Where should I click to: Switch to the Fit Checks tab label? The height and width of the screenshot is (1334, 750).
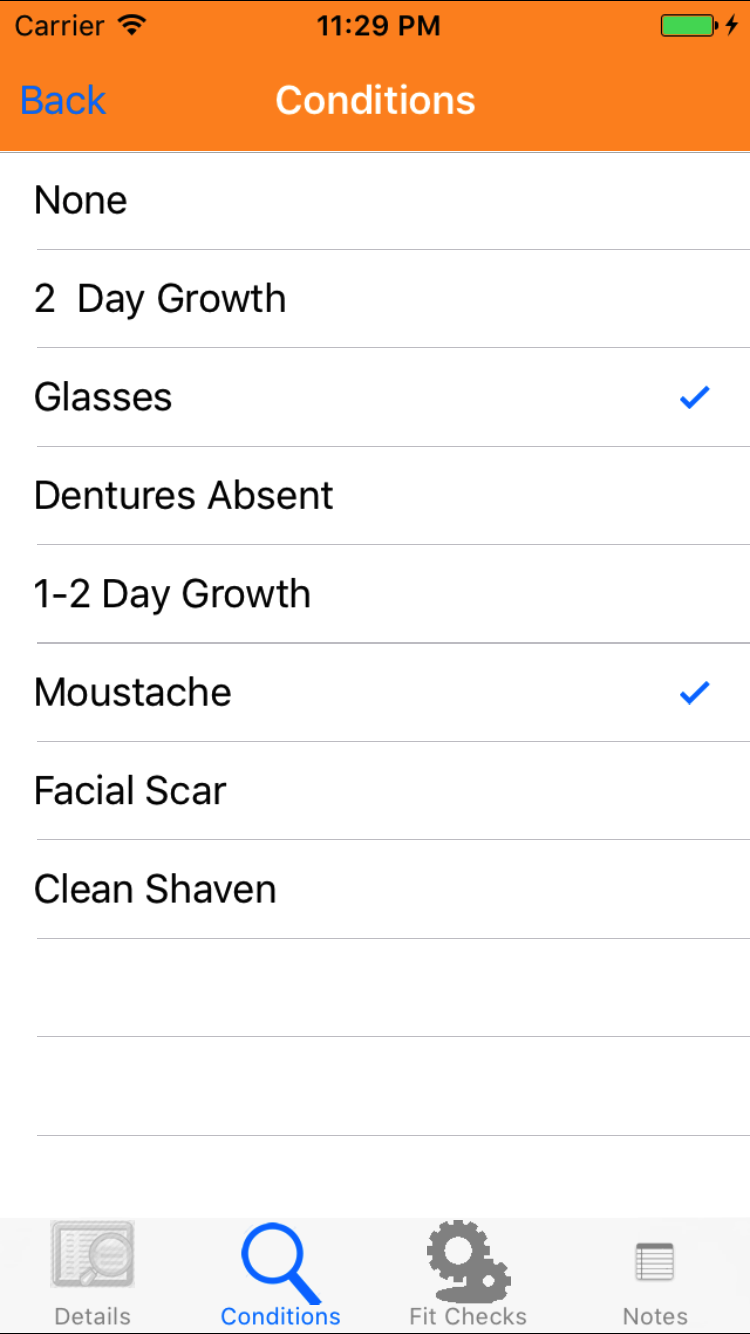468,1316
